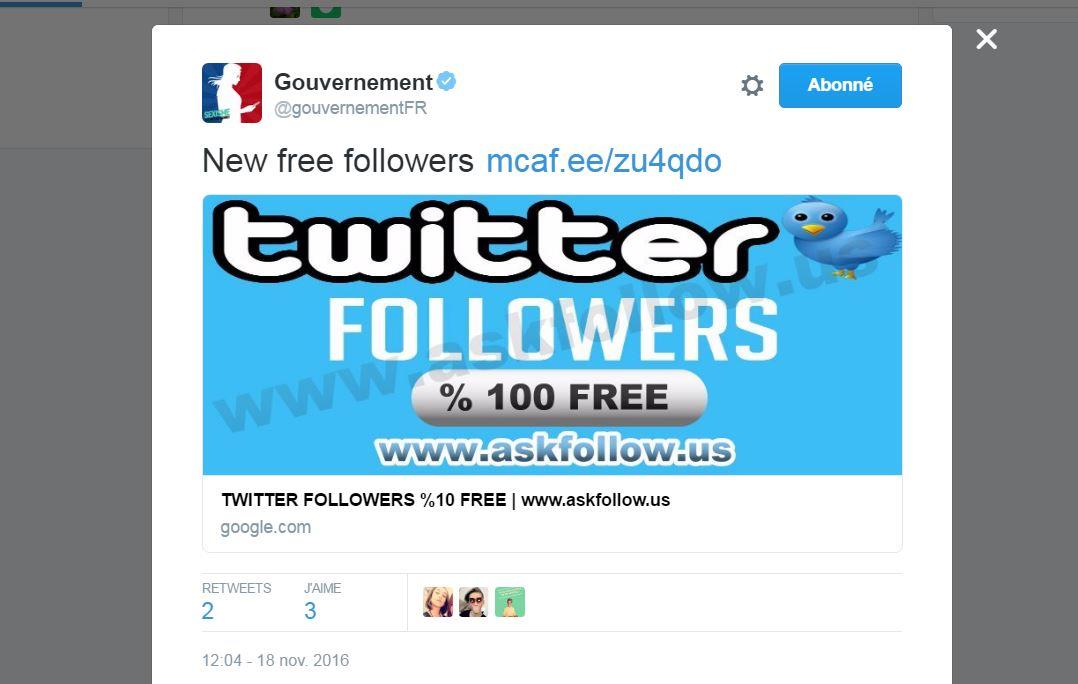Click the Gouvernement account name
1078x684 pixels.
coord(353,82)
